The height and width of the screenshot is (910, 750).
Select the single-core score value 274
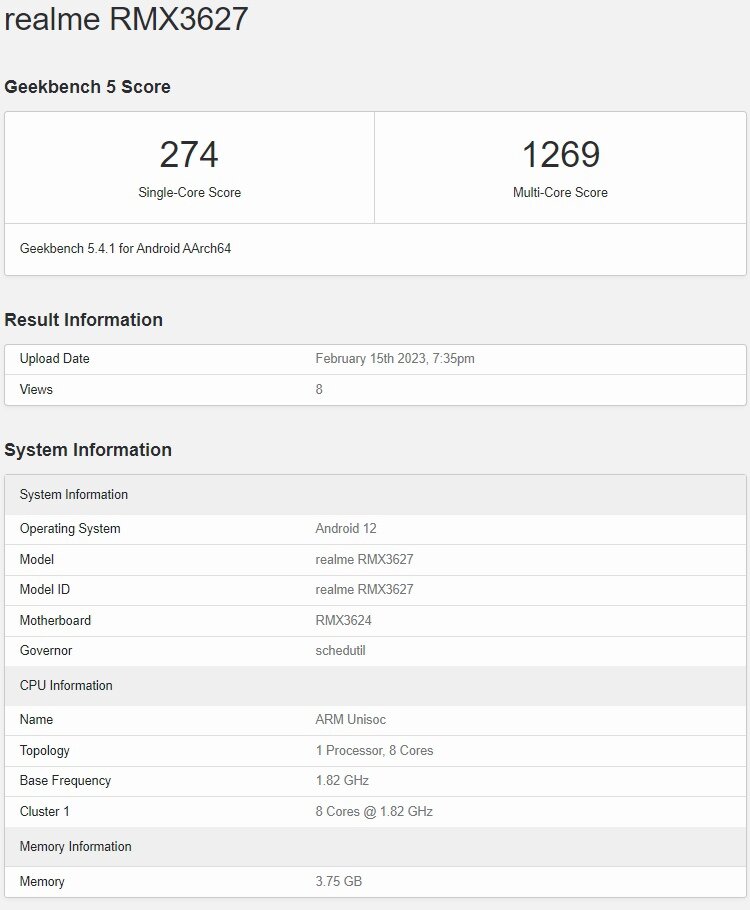tap(189, 154)
